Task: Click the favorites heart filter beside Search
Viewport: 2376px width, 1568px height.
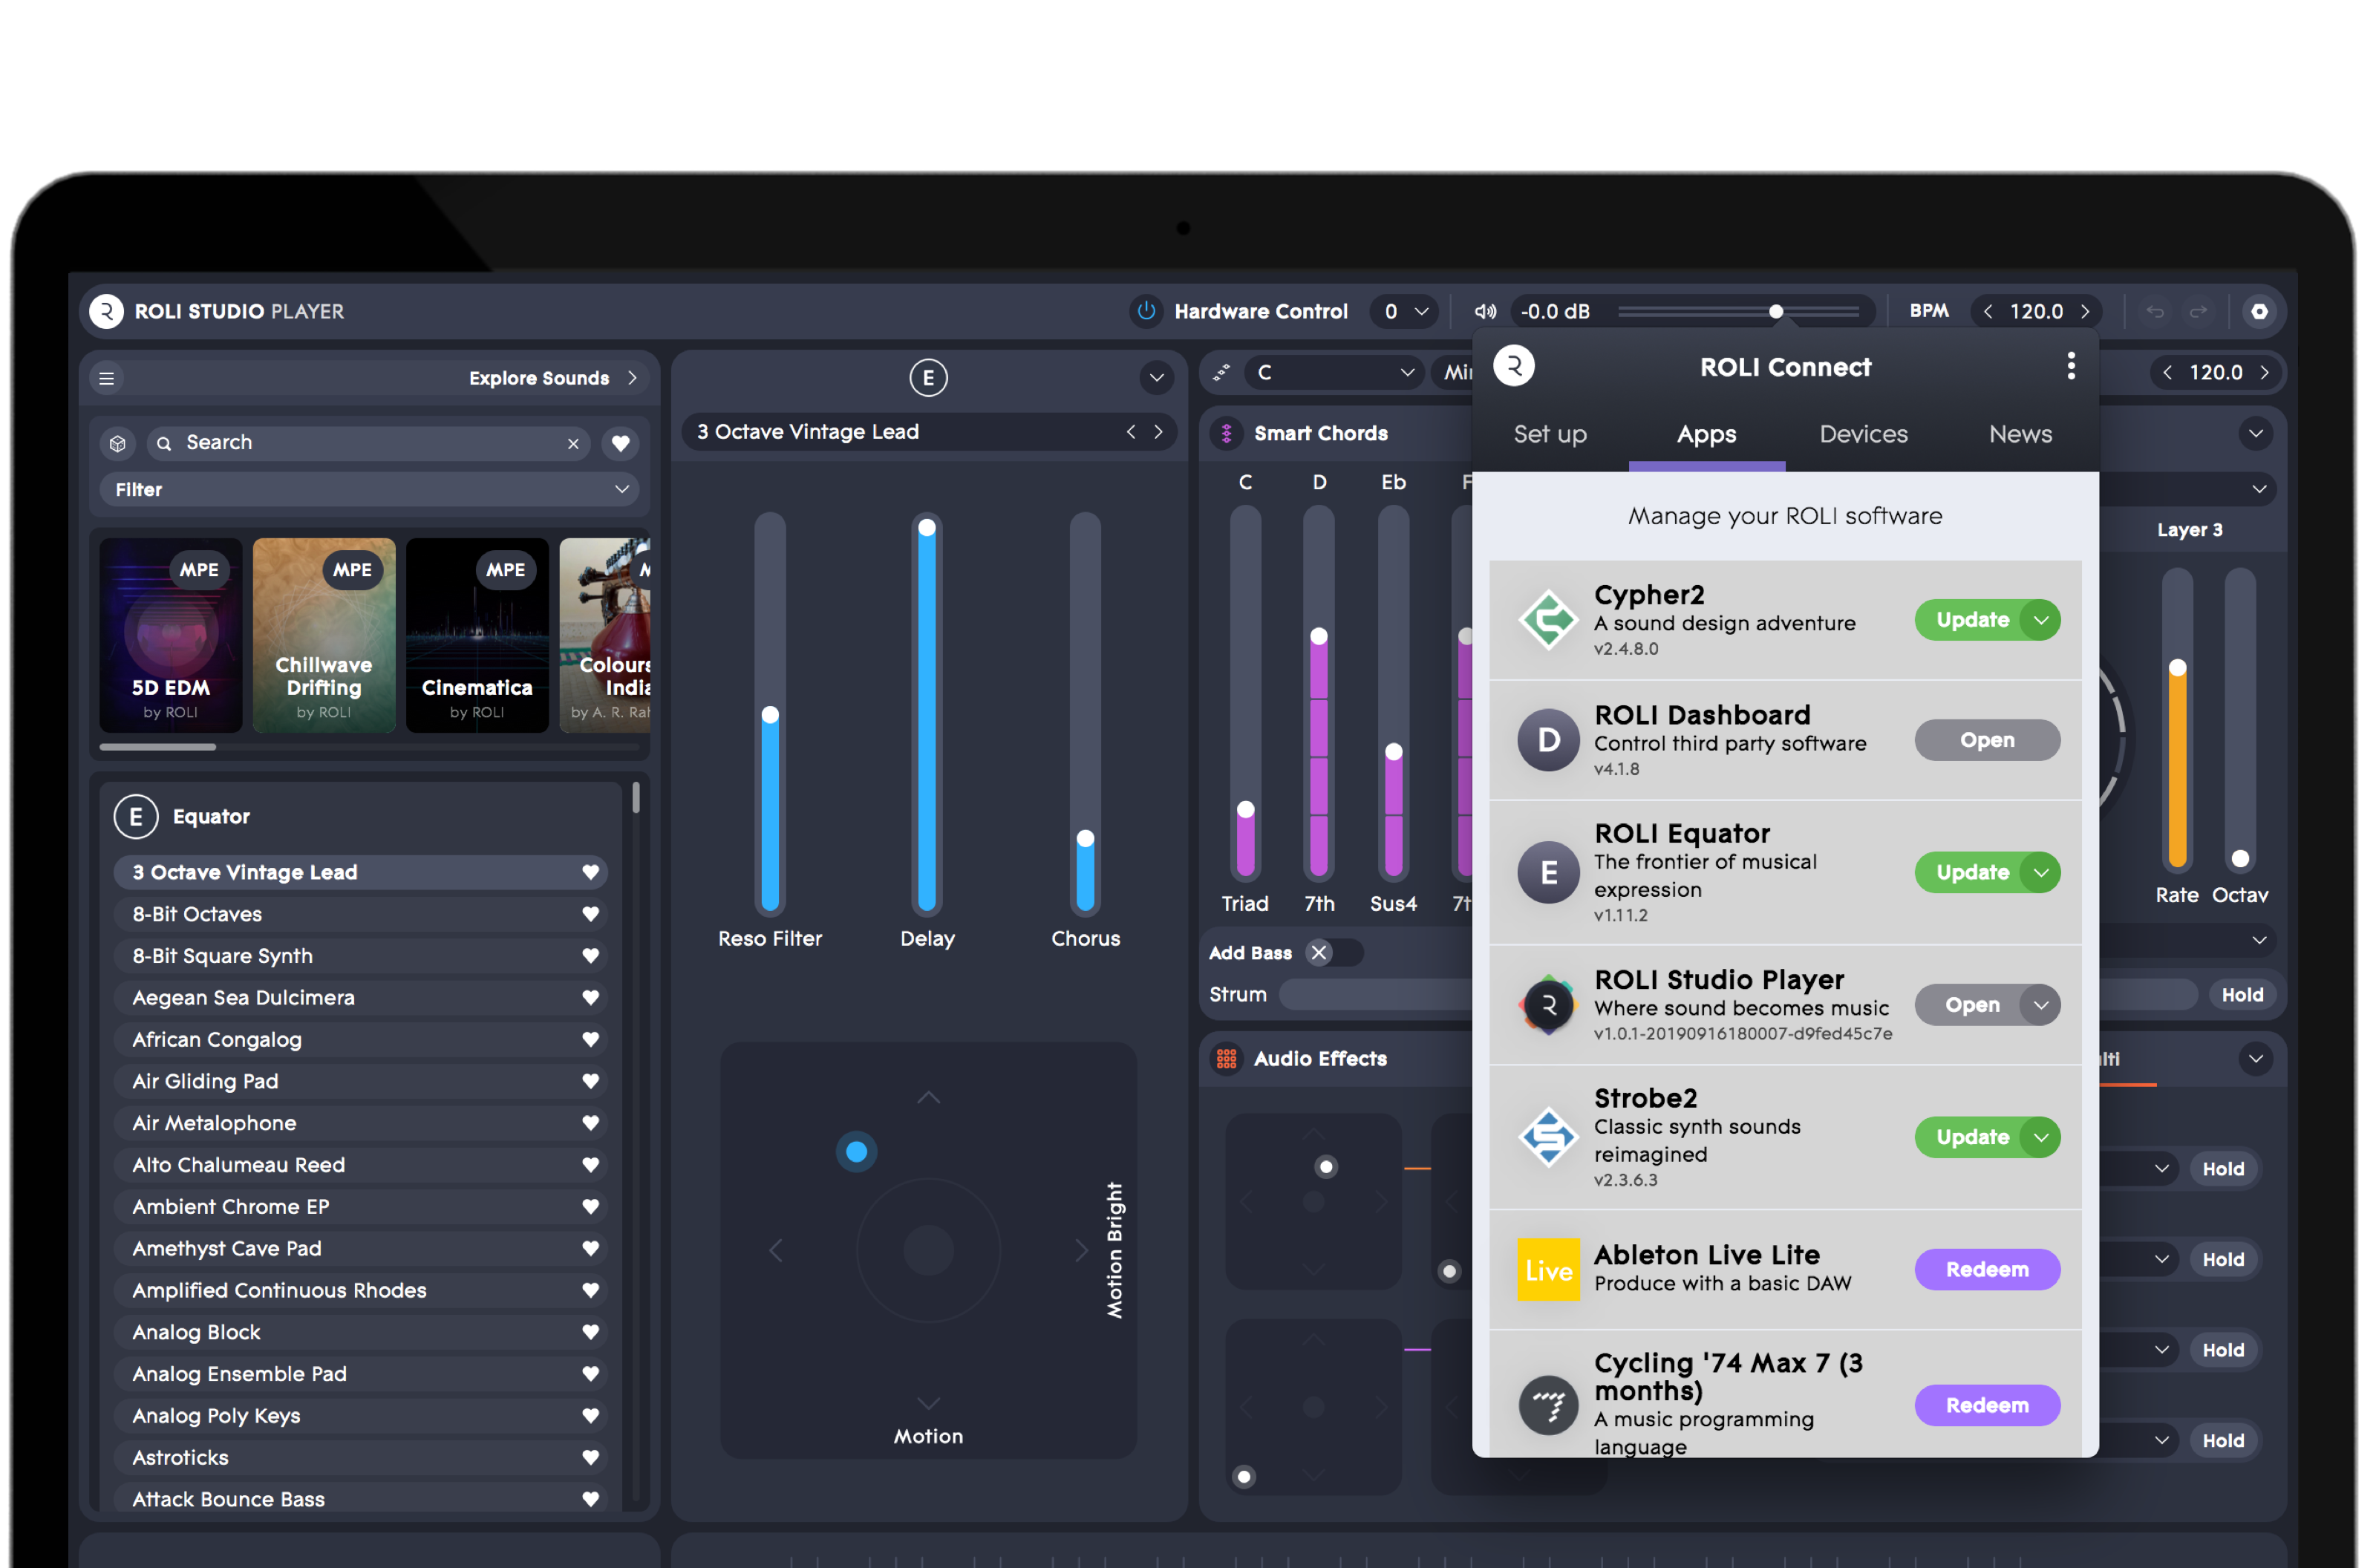Action: point(620,443)
